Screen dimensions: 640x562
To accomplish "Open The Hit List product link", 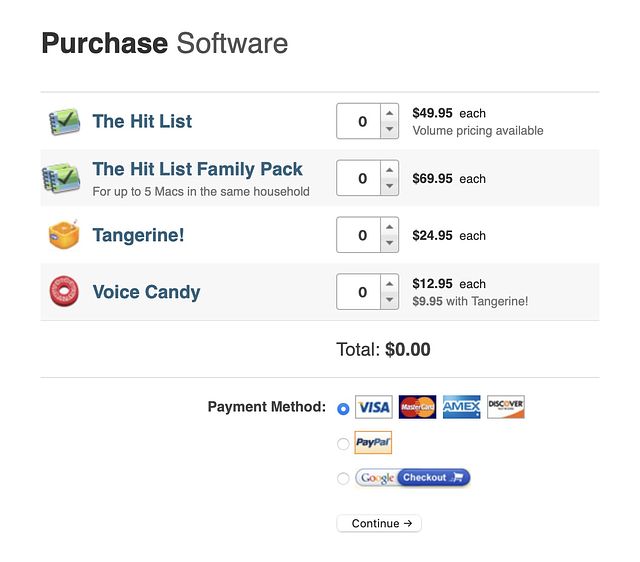I will point(142,121).
